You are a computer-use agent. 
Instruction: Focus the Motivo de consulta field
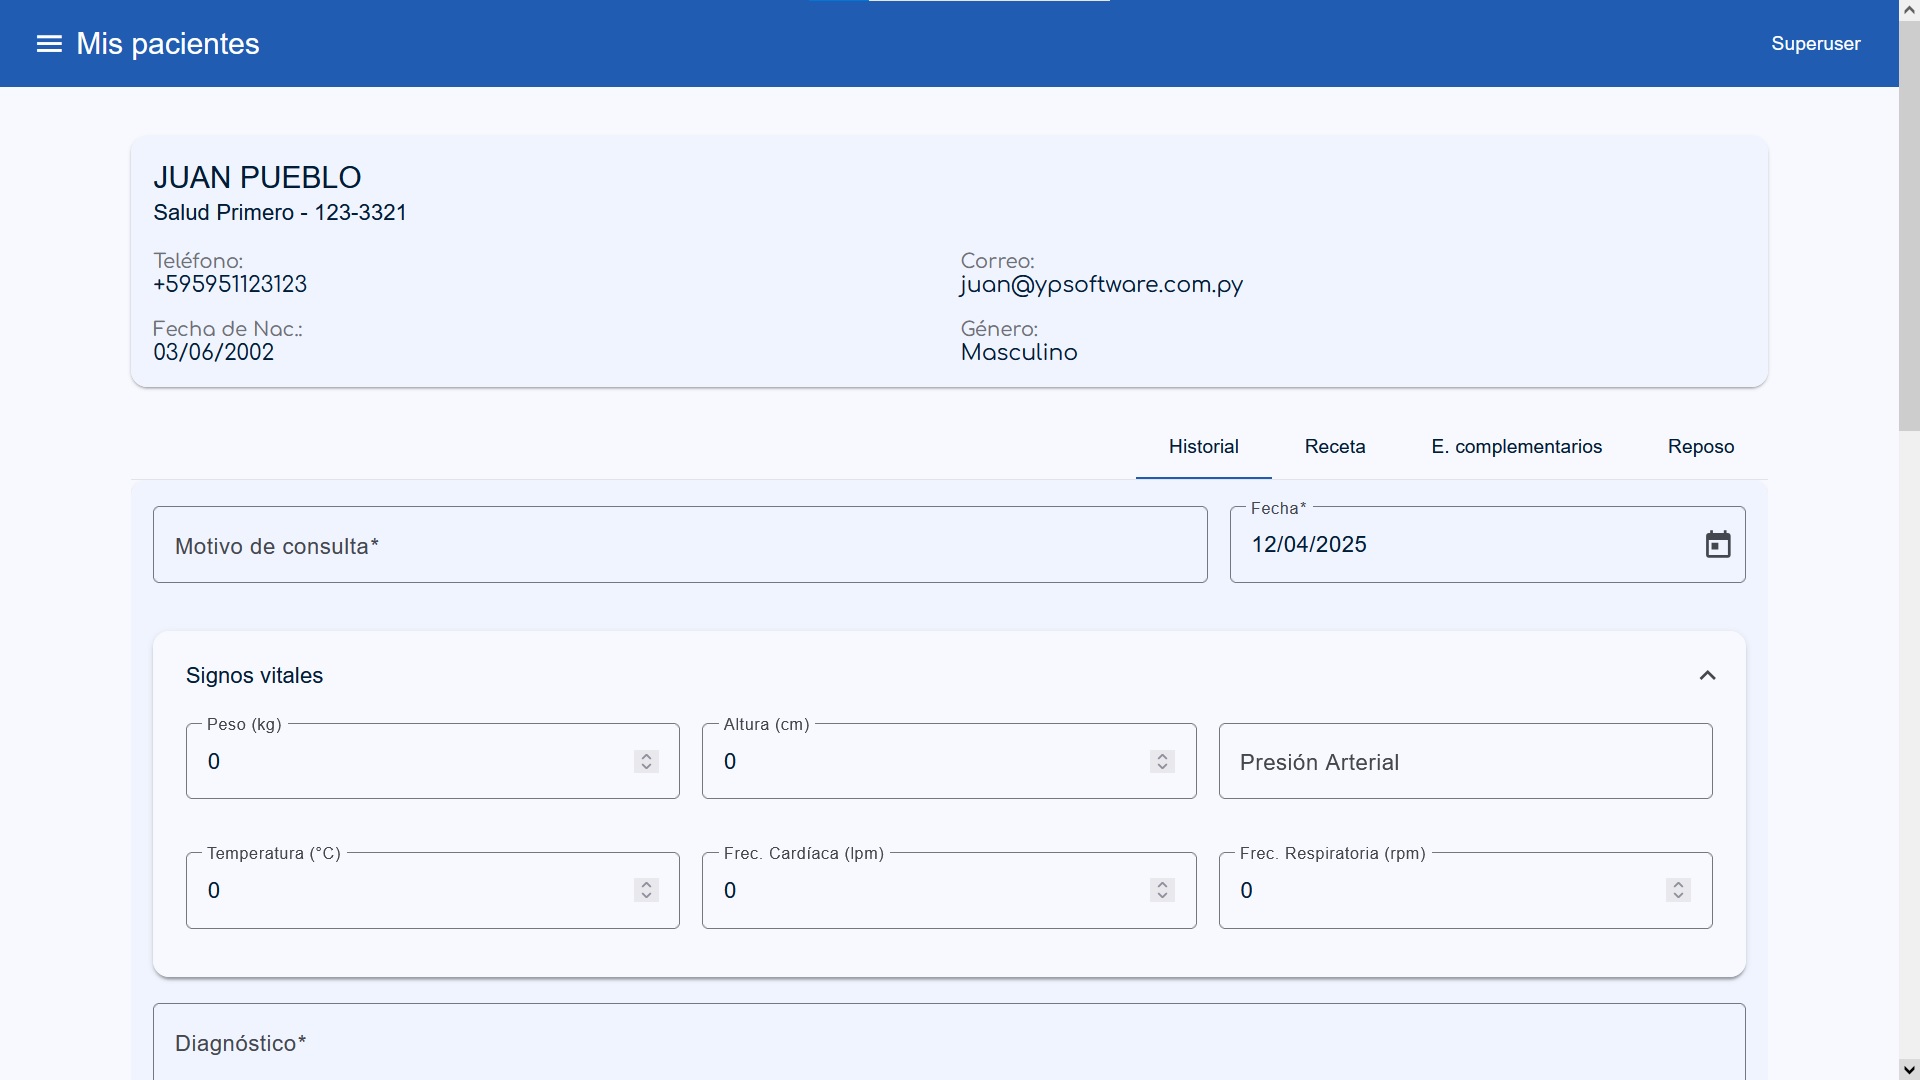point(680,545)
